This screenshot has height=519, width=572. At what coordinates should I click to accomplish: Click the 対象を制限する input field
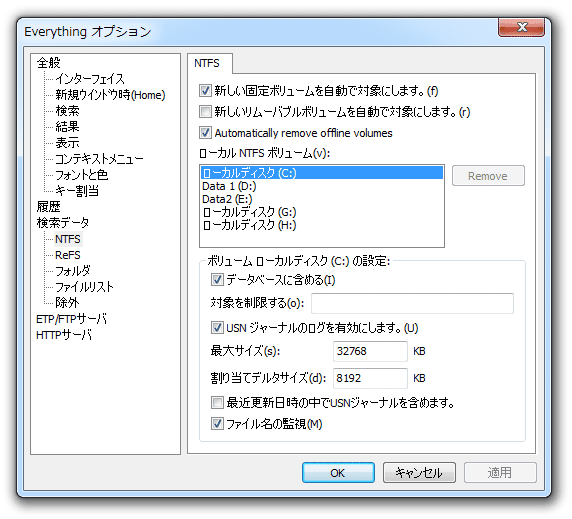pos(412,303)
